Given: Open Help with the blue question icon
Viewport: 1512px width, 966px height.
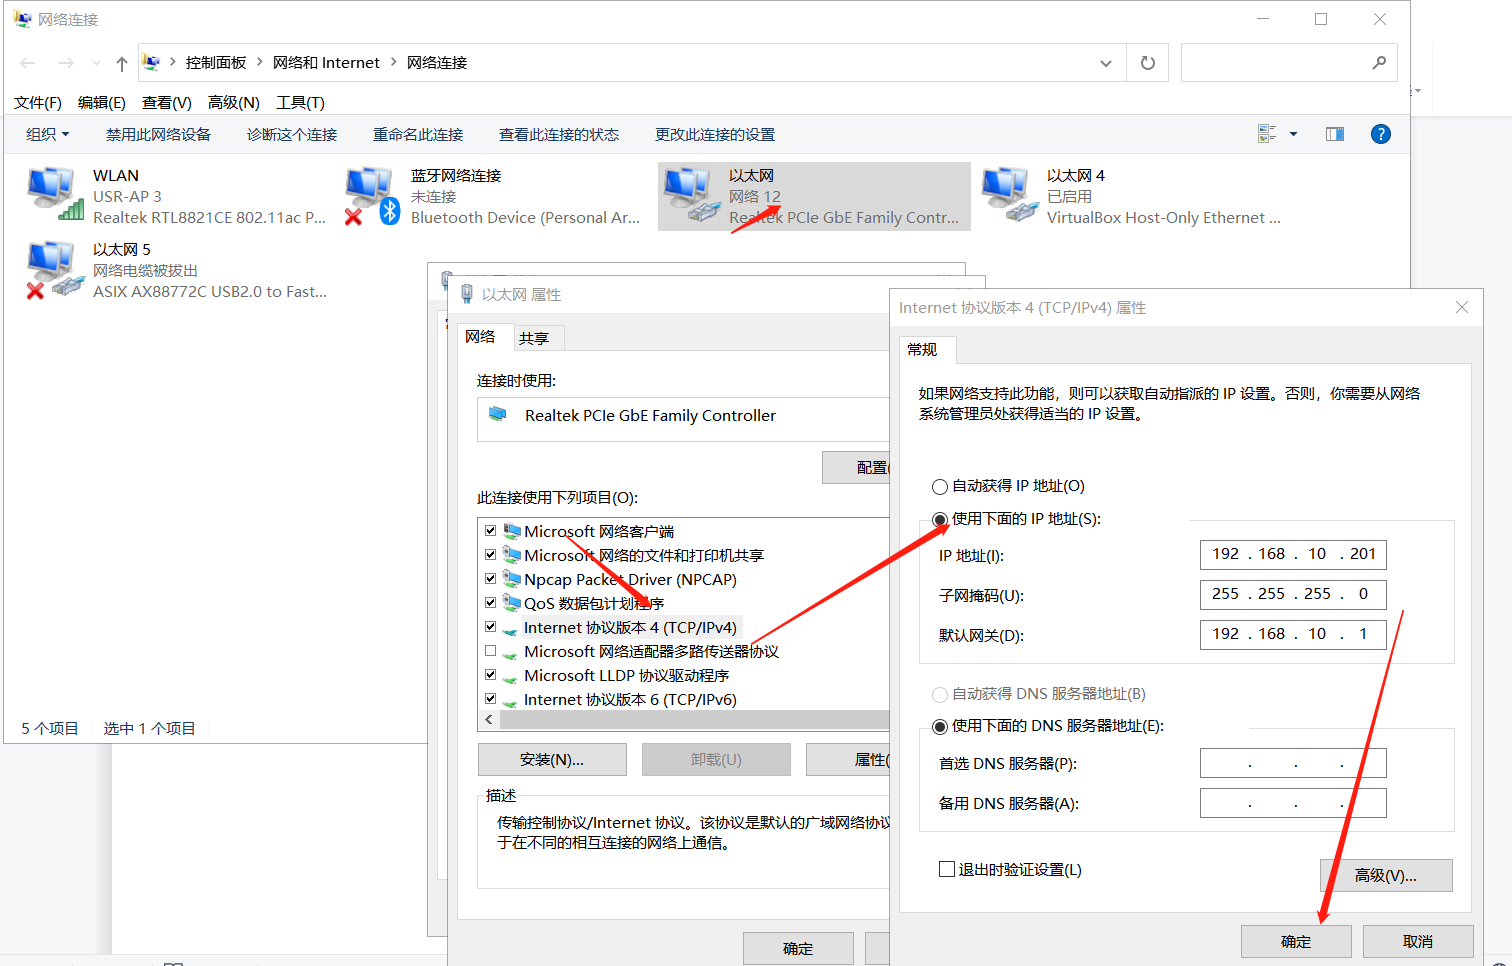Looking at the screenshot, I should [1381, 134].
